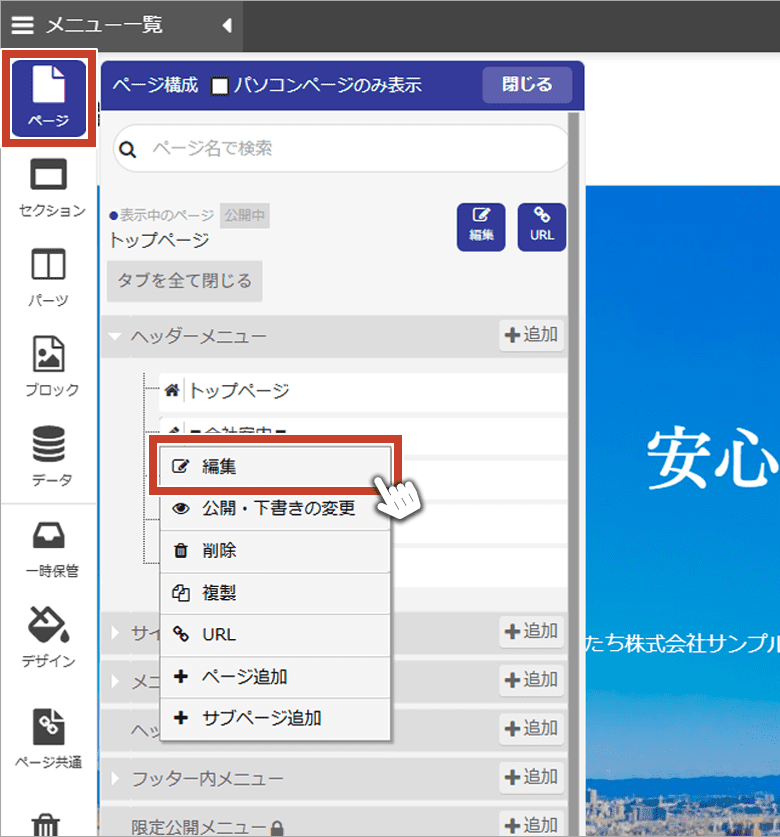Click the 限定公開メニュー section label
Viewport: 780px width, 837px height.
point(199,827)
